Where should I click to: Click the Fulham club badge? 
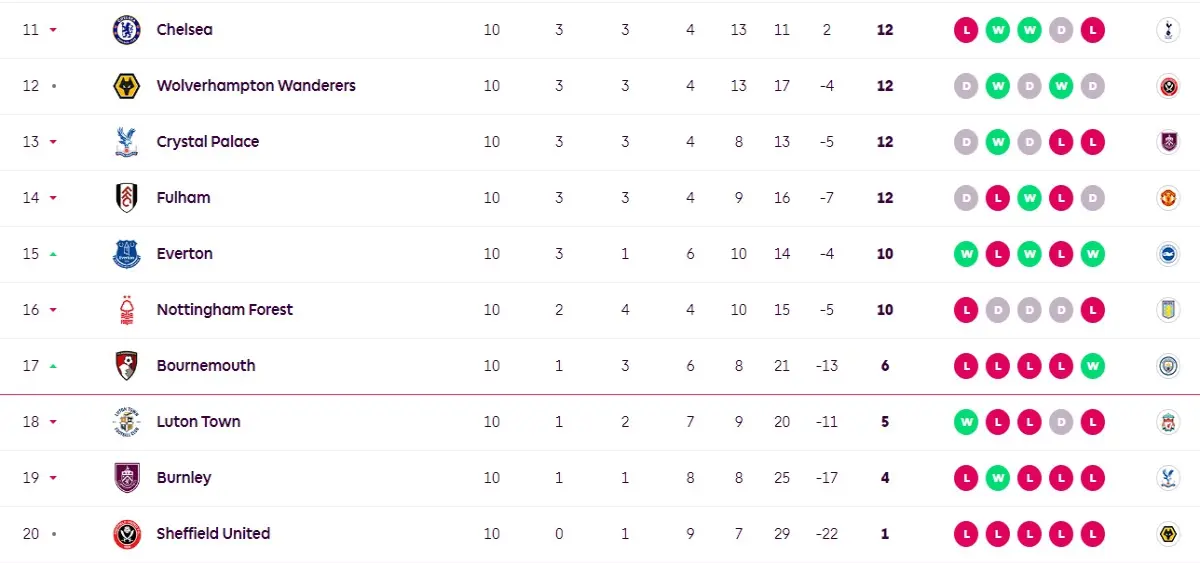tap(127, 198)
